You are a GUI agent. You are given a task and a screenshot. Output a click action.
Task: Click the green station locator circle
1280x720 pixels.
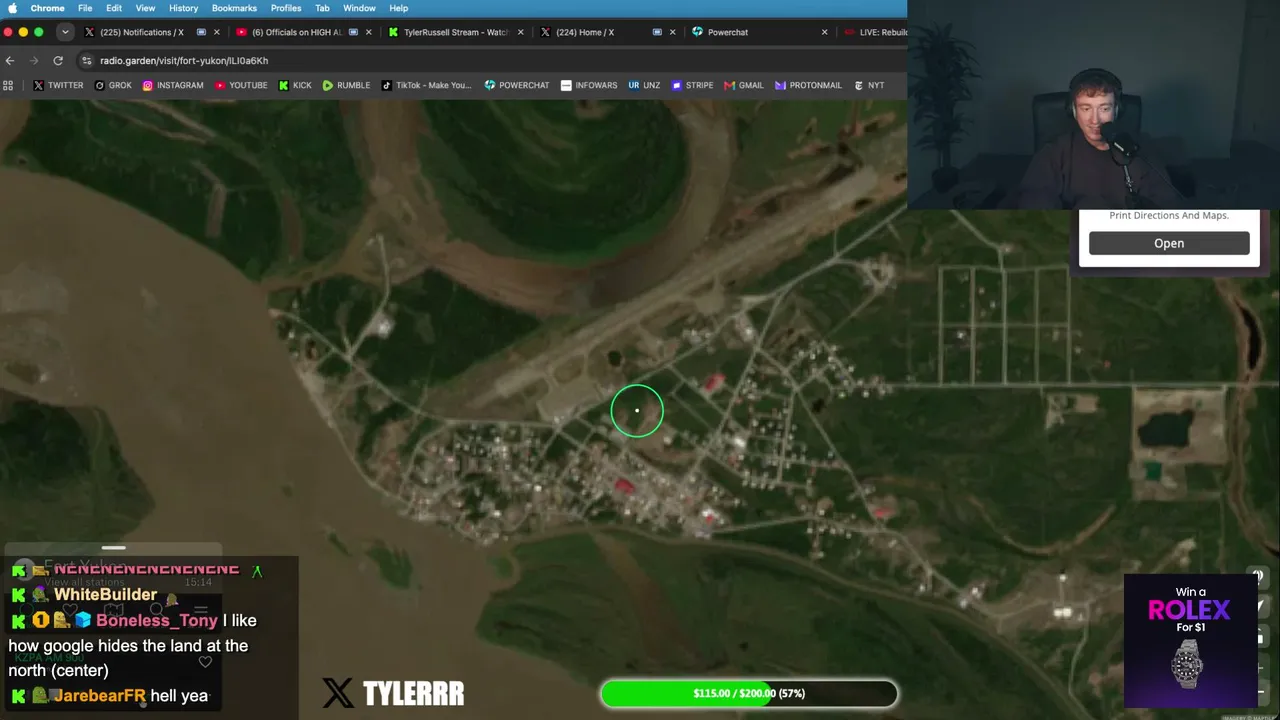pos(637,410)
